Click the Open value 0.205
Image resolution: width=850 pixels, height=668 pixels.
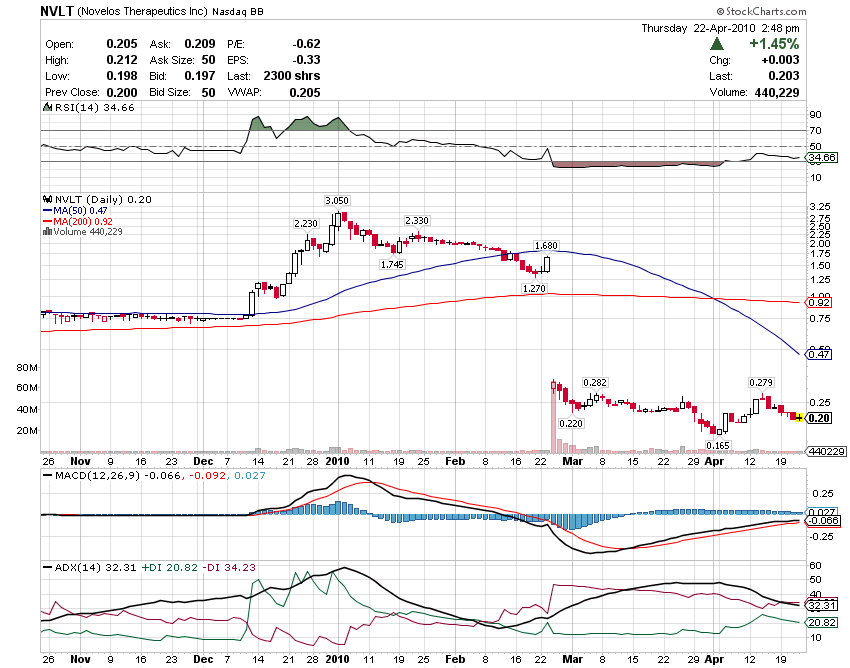click(x=122, y=44)
